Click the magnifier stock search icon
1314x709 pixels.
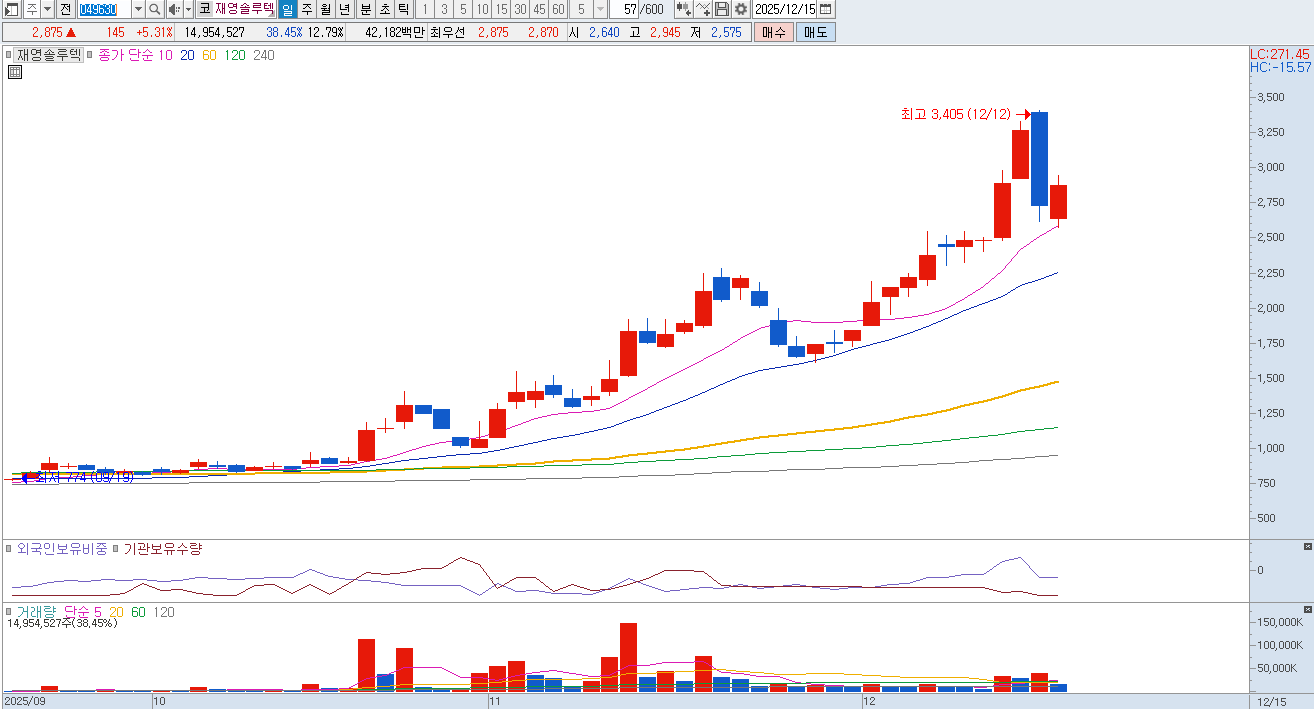(155, 9)
